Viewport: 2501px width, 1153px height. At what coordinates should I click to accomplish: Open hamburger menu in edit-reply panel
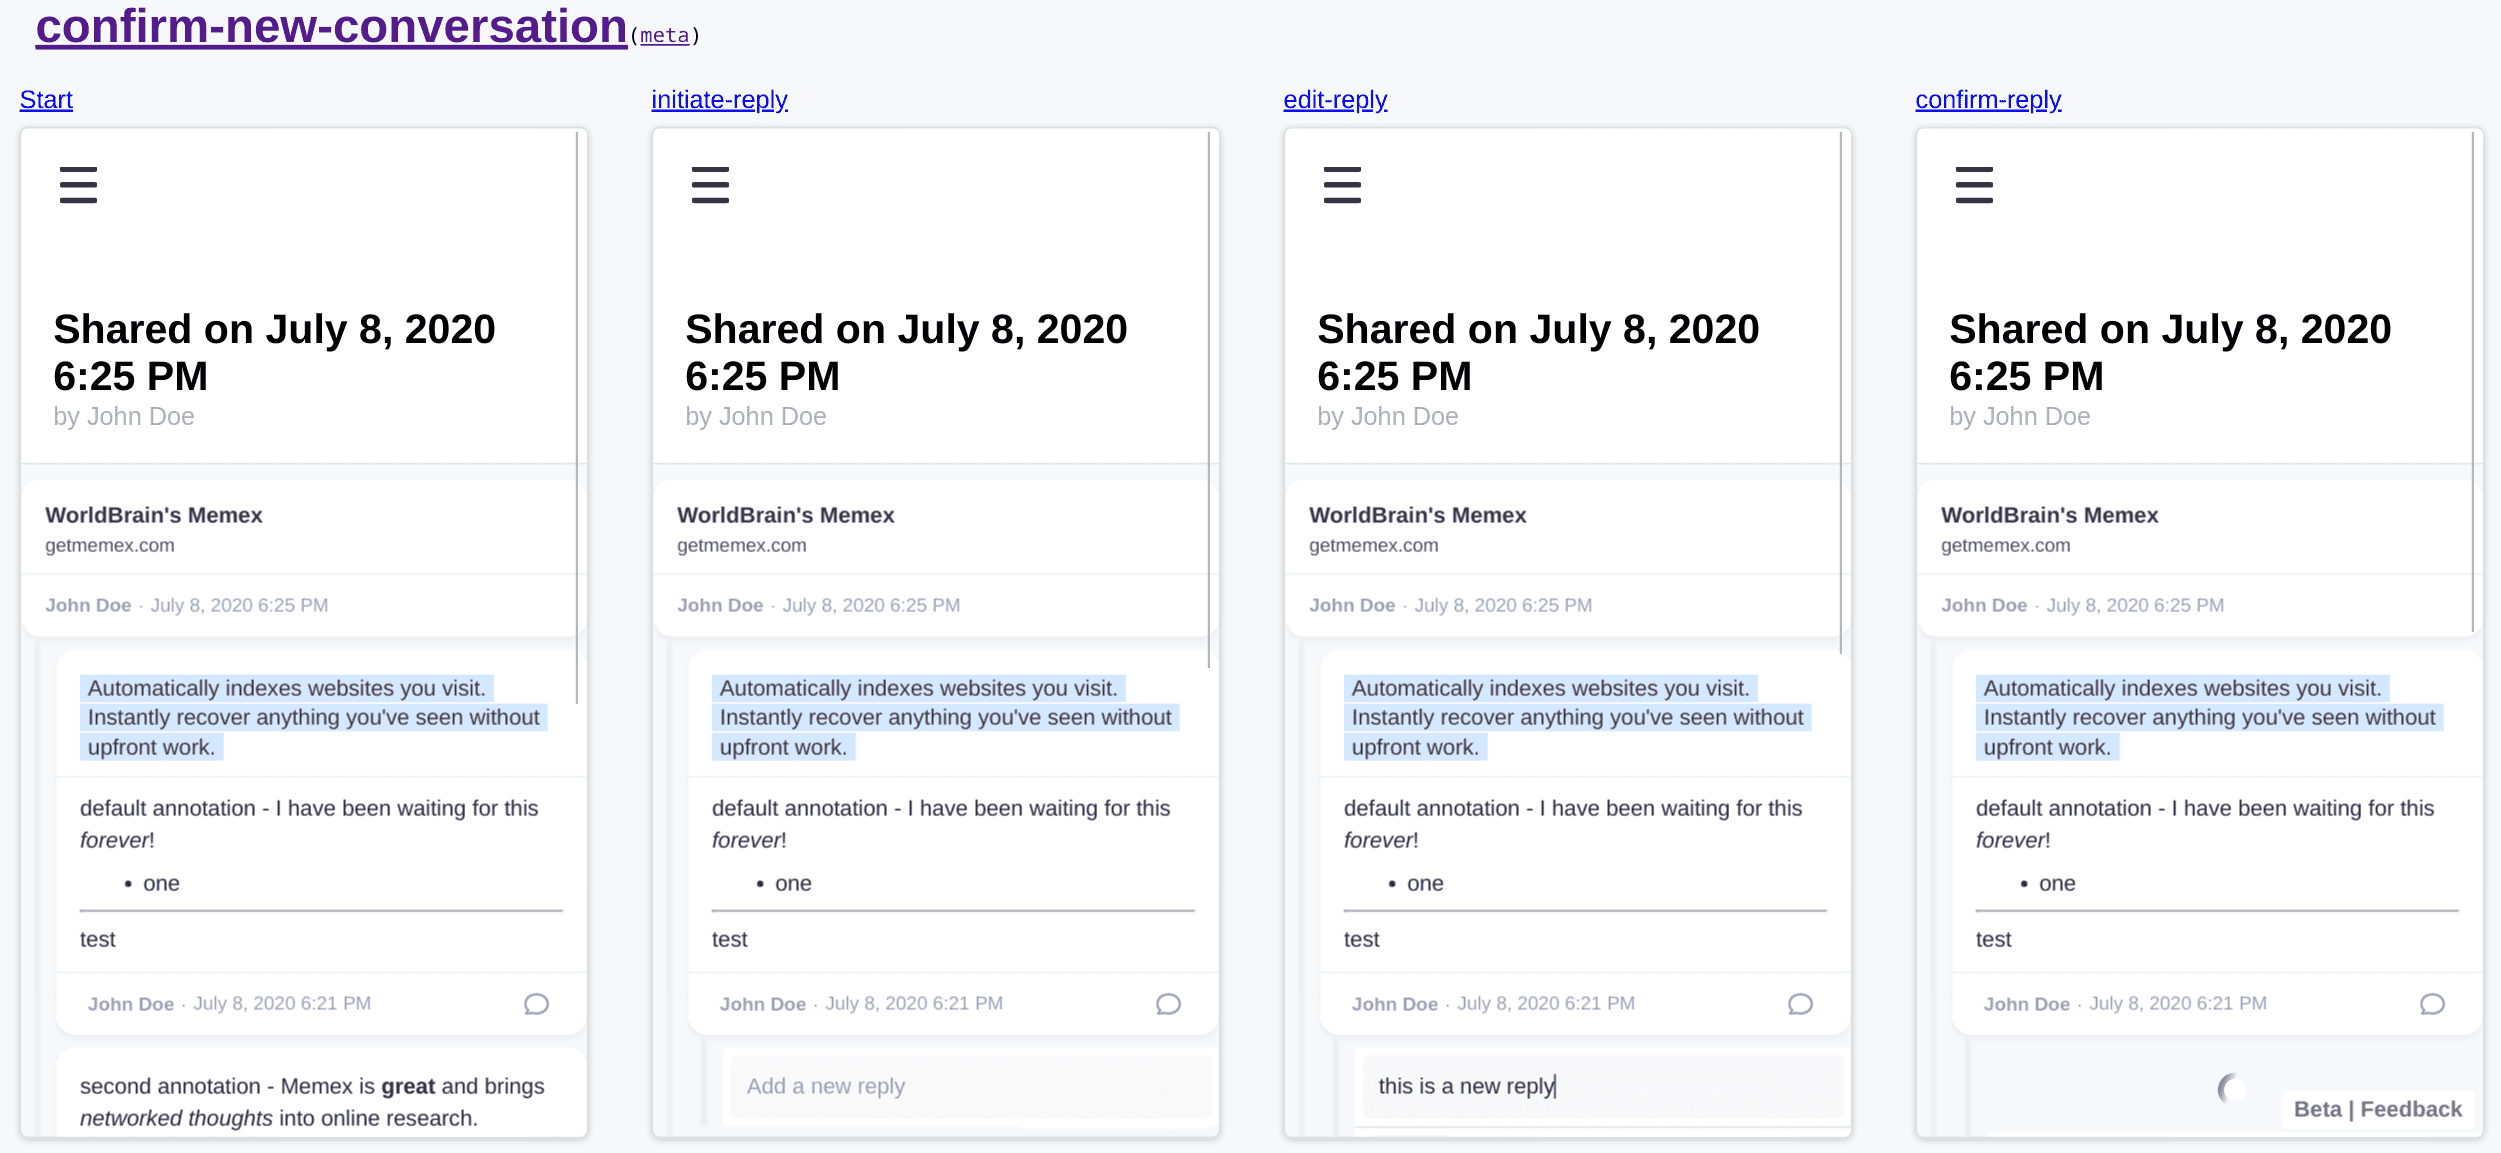pyautogui.click(x=1342, y=185)
